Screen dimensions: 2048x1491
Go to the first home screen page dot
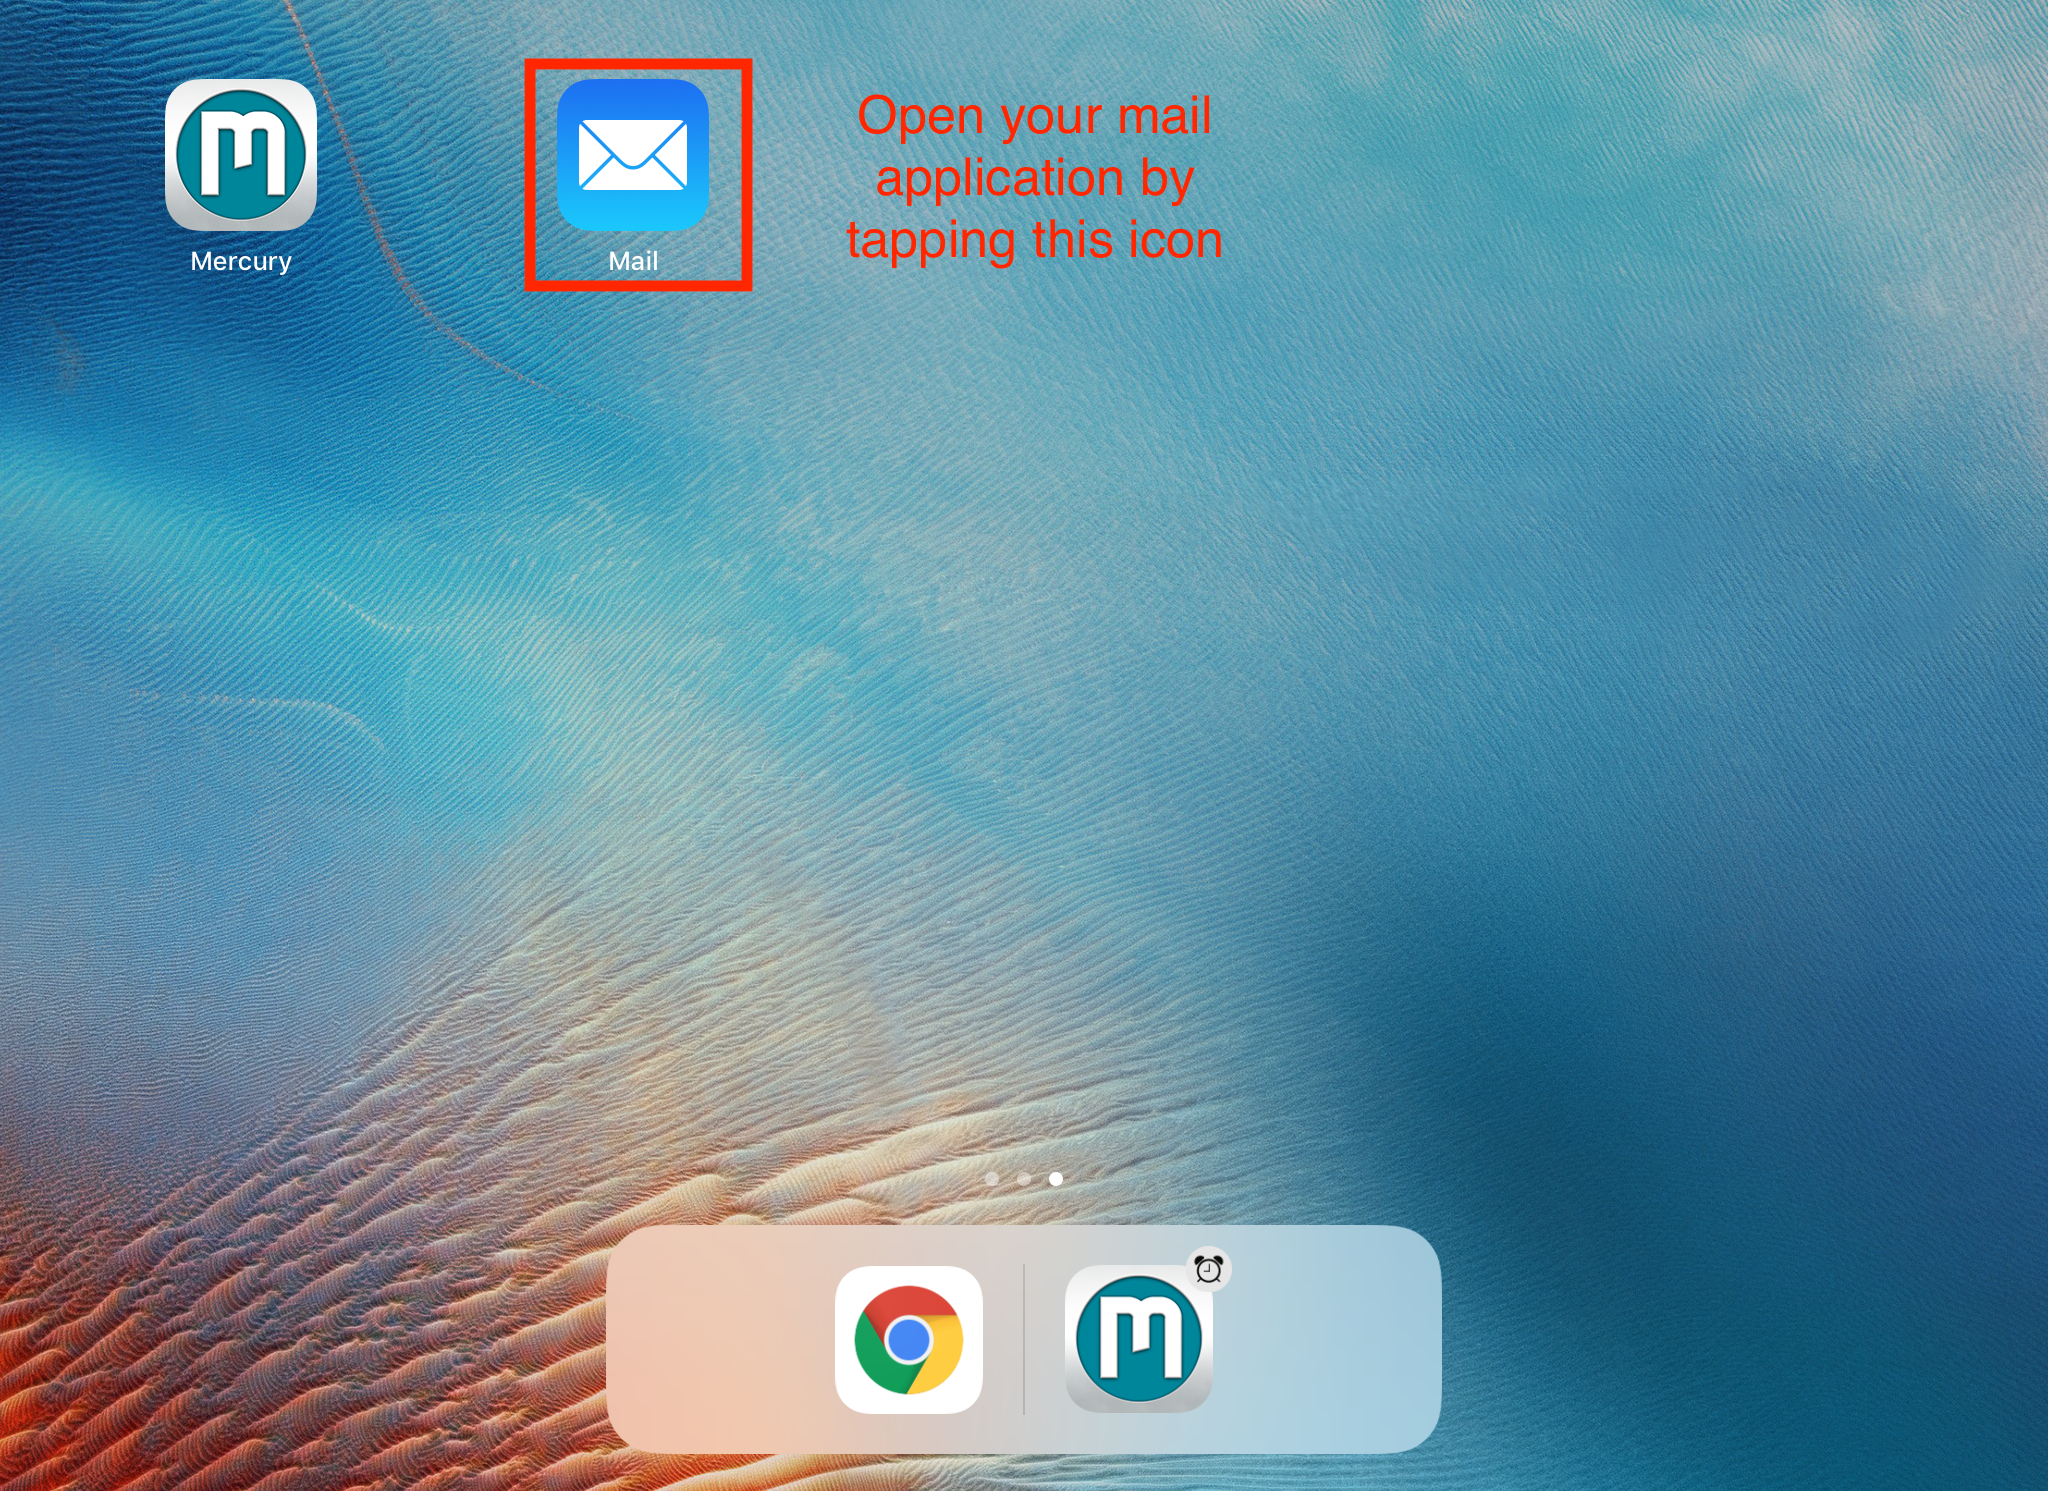(992, 1179)
